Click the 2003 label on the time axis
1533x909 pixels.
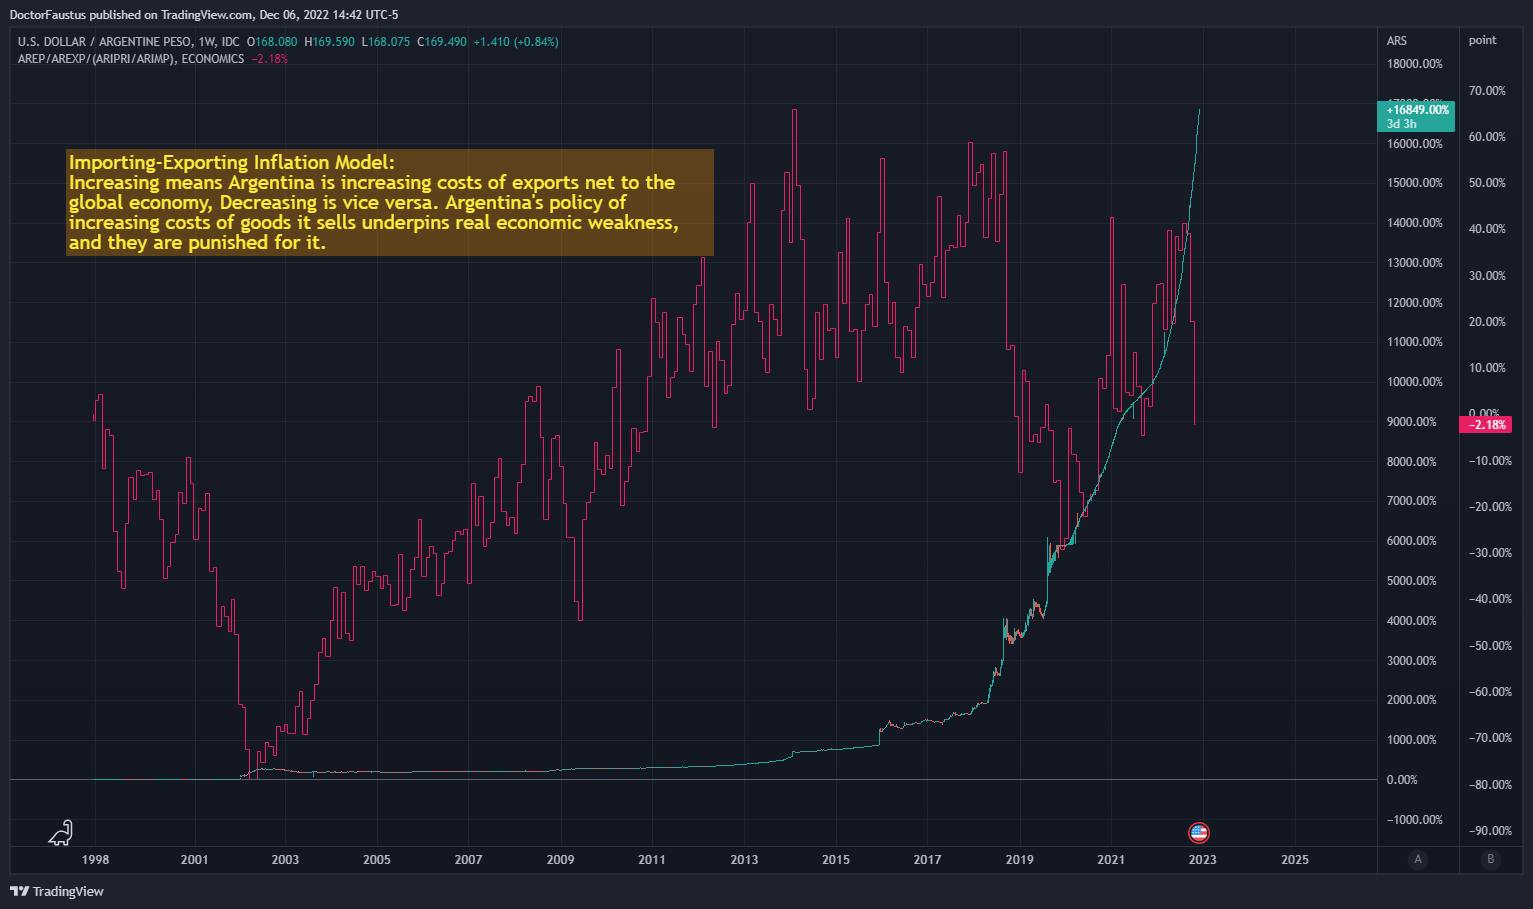tap(285, 859)
